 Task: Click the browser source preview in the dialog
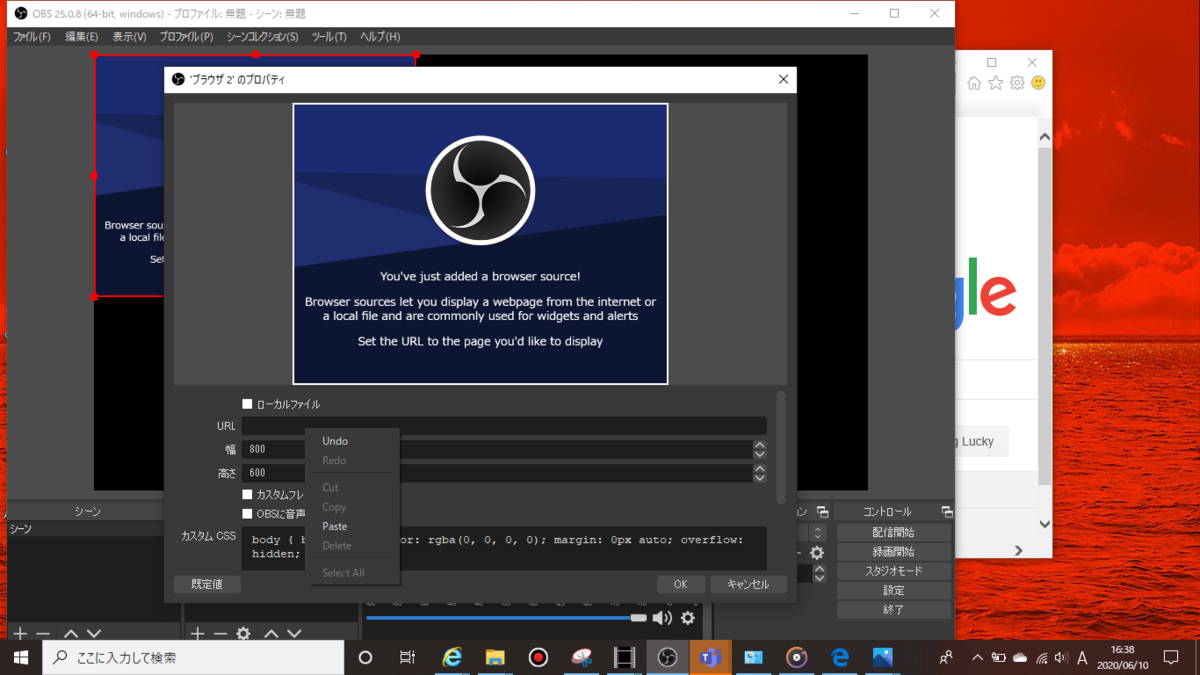[x=480, y=244]
